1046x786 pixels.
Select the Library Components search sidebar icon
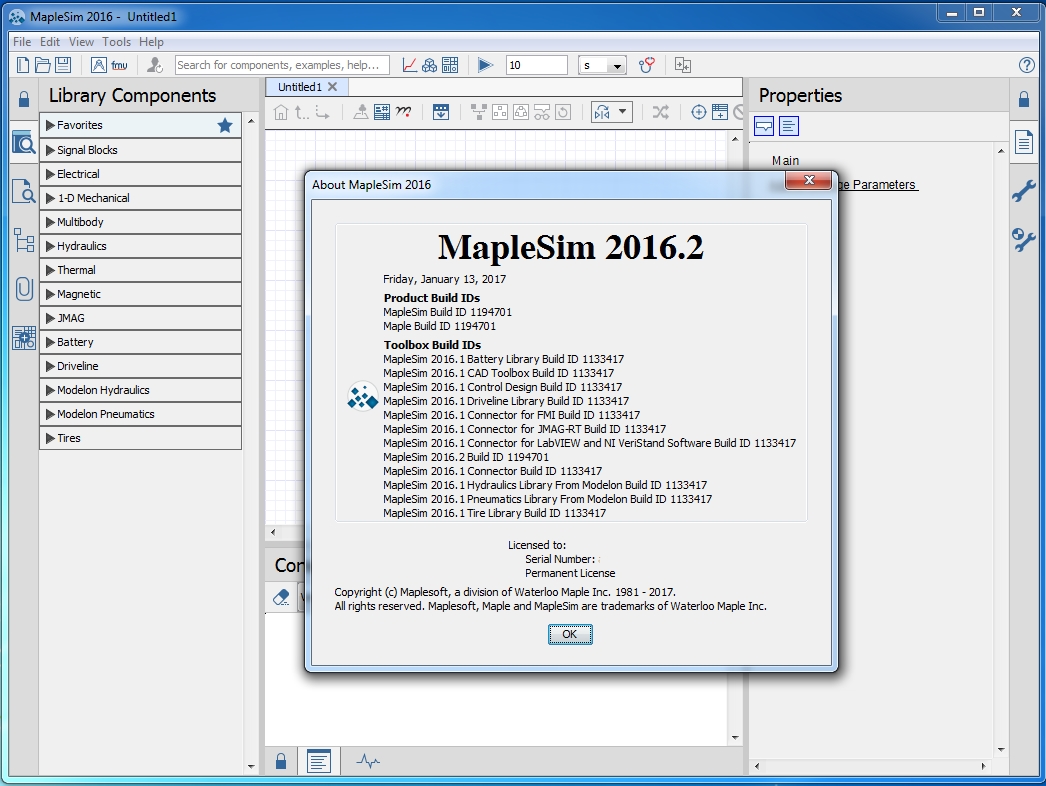click(x=24, y=142)
